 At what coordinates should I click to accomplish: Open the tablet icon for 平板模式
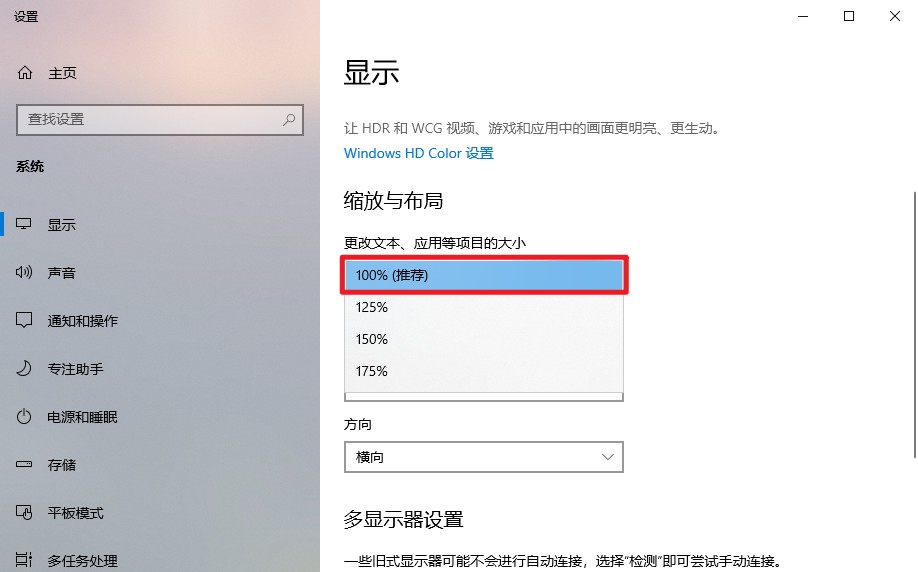pyautogui.click(x=23, y=512)
